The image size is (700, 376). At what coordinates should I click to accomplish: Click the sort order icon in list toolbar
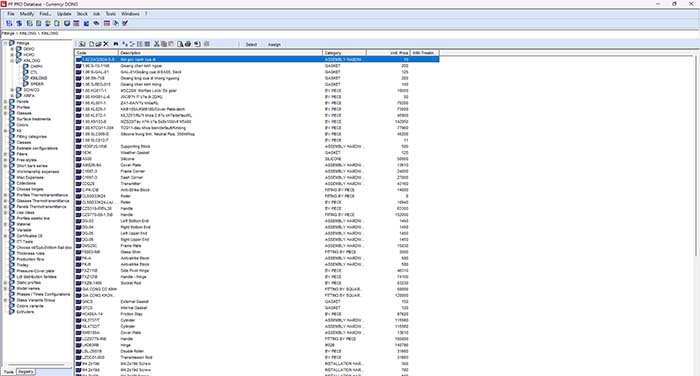coord(125,44)
